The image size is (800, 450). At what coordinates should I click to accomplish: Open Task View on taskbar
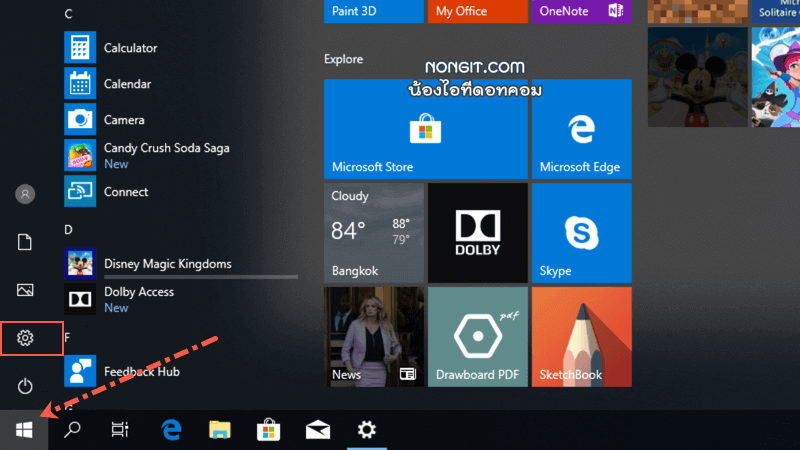120,430
